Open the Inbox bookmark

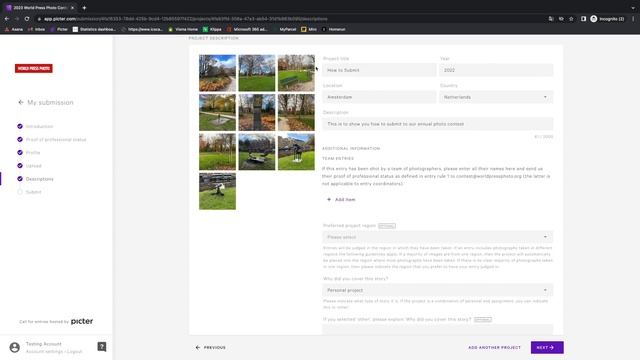coord(36,29)
